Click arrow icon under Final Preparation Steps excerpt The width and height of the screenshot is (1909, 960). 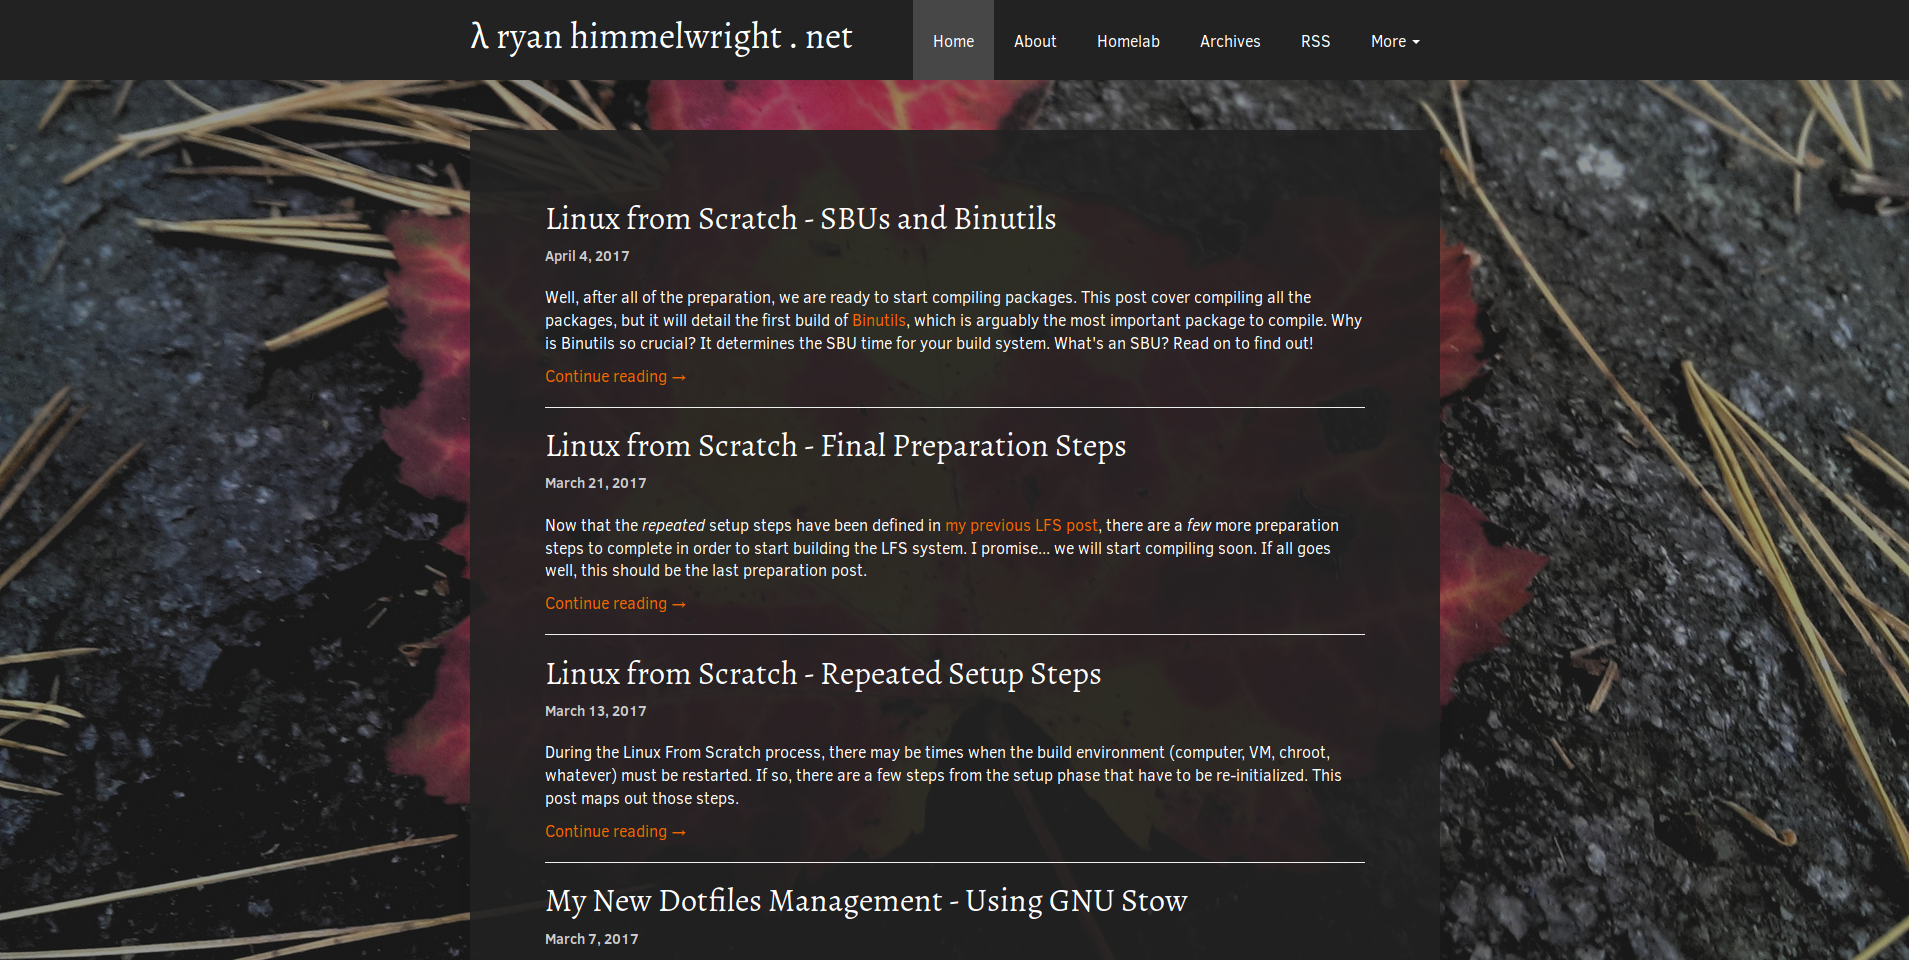click(x=679, y=605)
